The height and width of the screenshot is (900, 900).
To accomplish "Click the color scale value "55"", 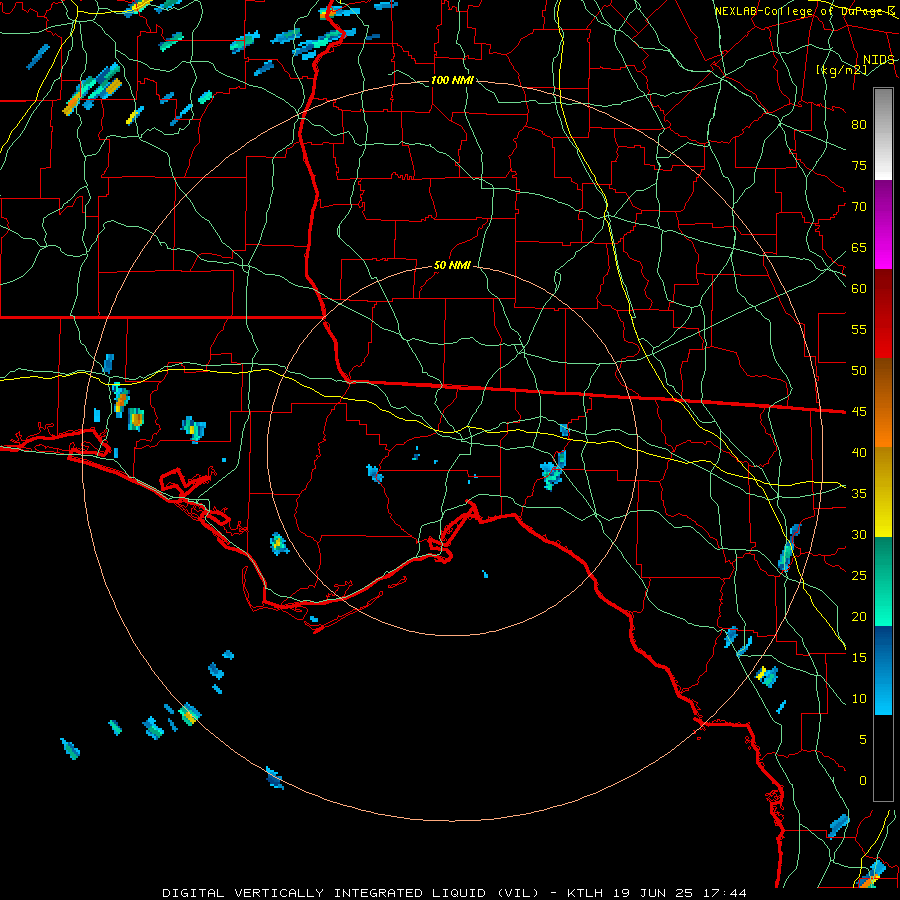I will pyautogui.click(x=859, y=329).
